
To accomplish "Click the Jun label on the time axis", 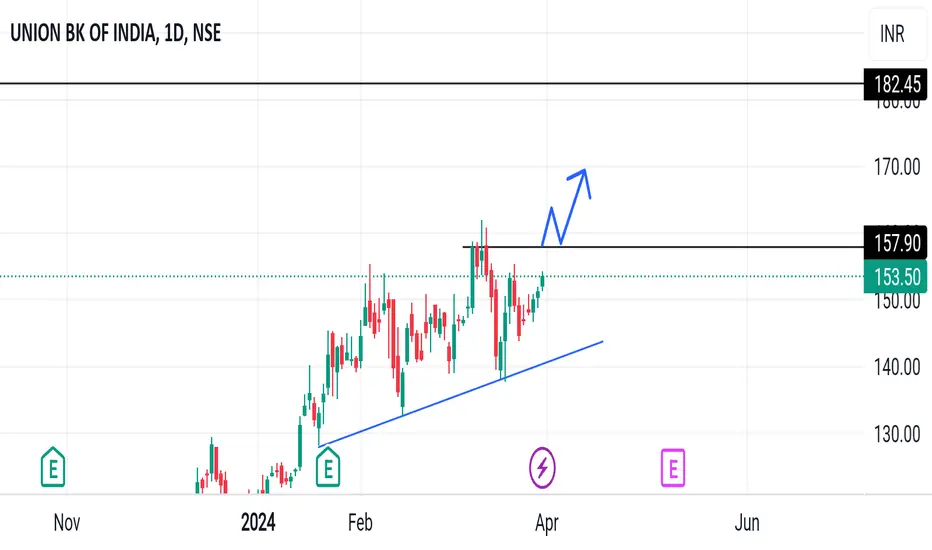I will 747,523.
